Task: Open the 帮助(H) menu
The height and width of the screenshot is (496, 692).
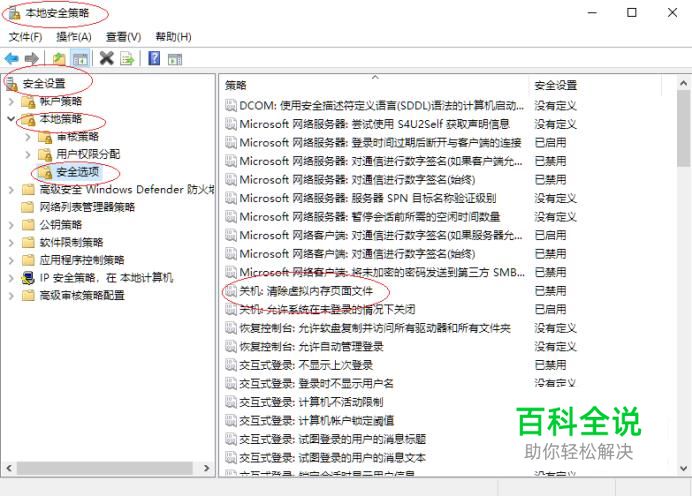Action: pos(173,37)
